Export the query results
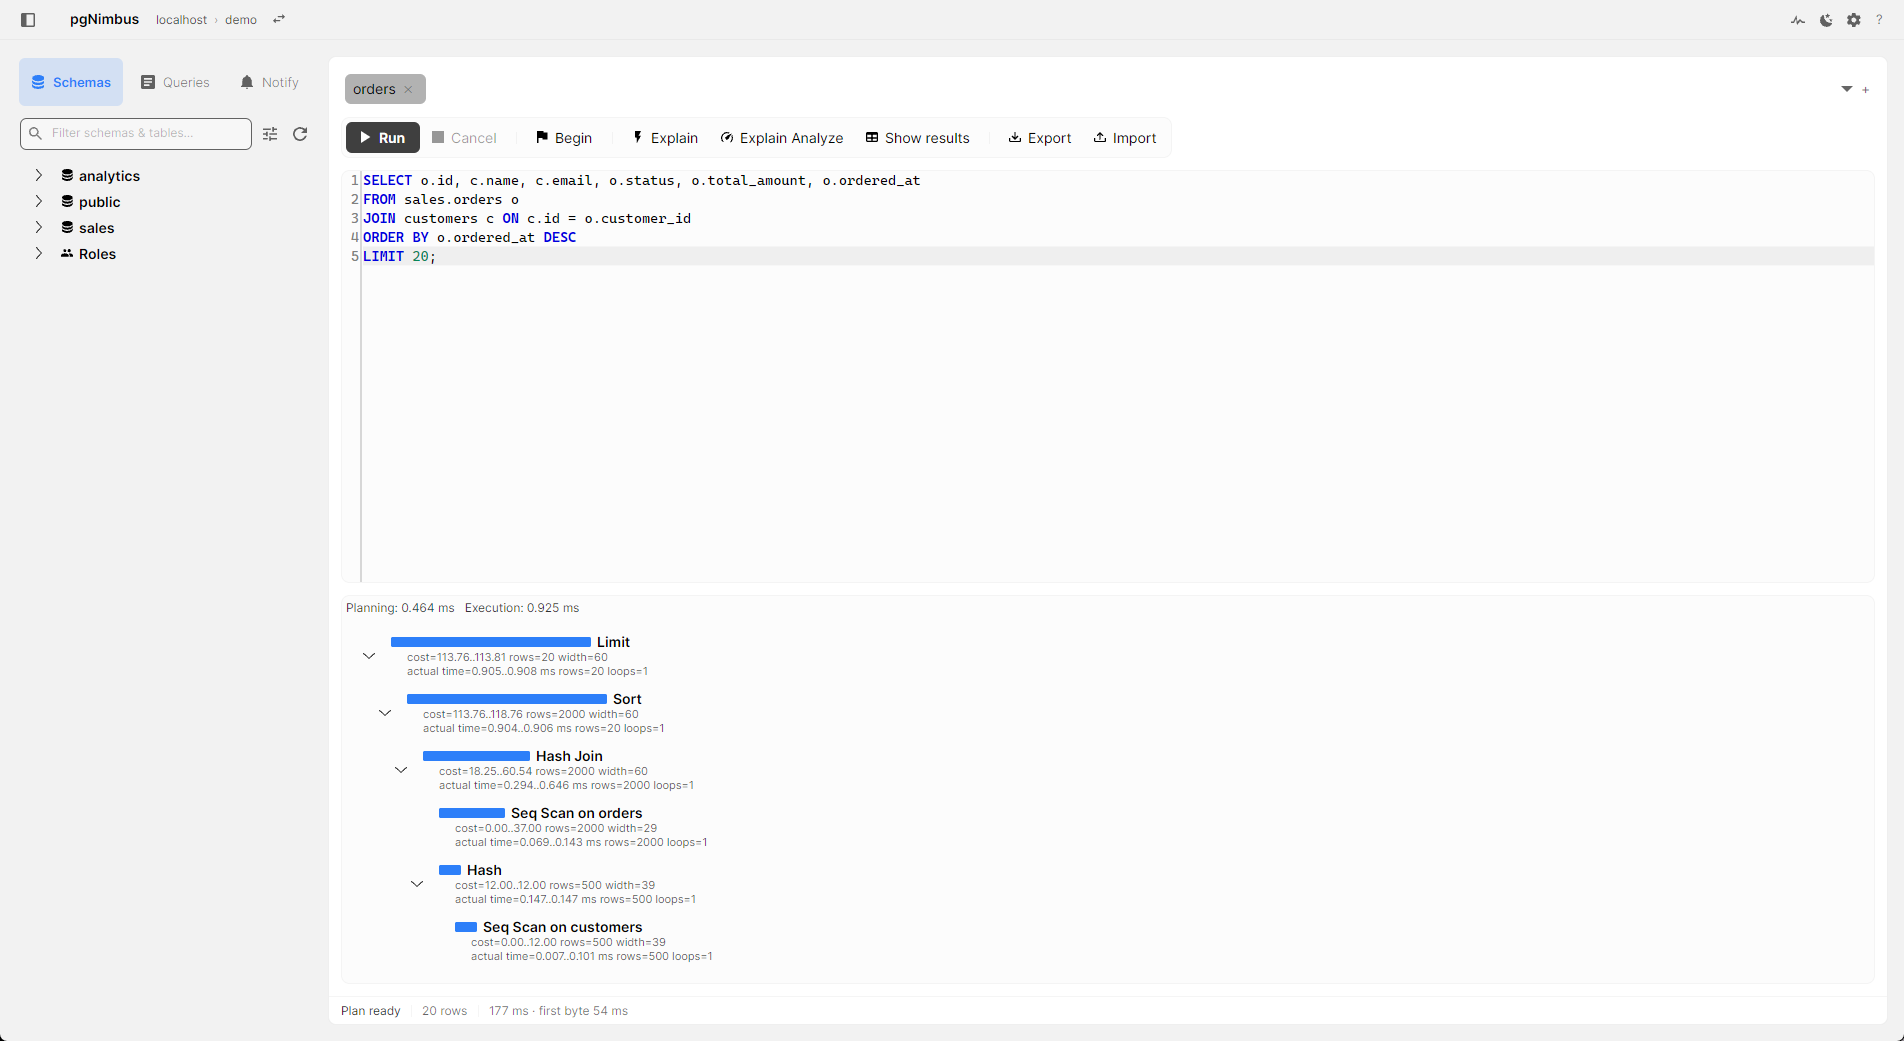 coord(1040,138)
